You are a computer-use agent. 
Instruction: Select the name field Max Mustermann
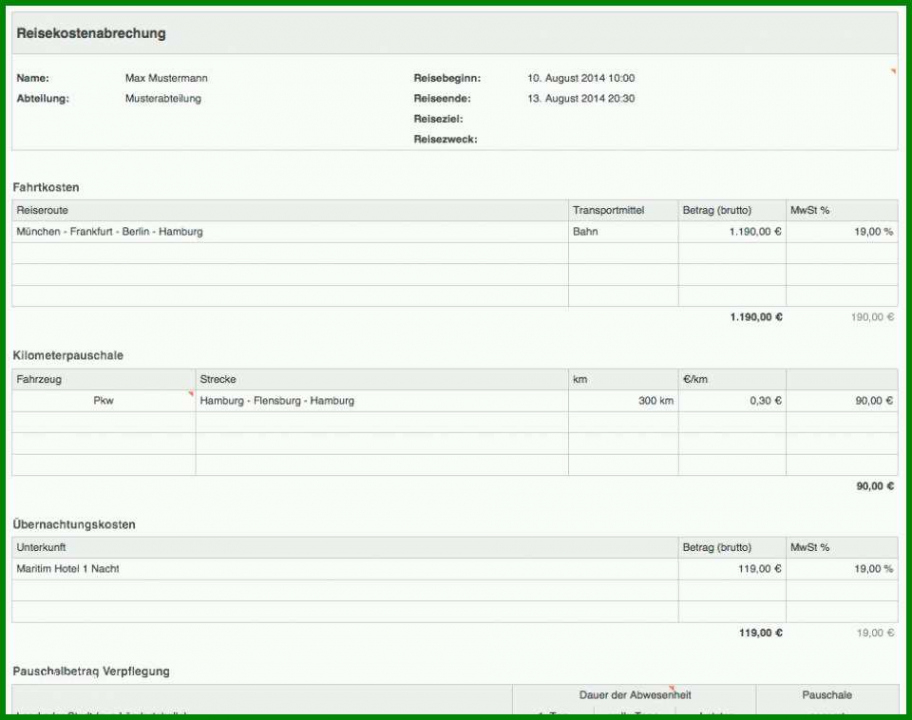click(166, 78)
